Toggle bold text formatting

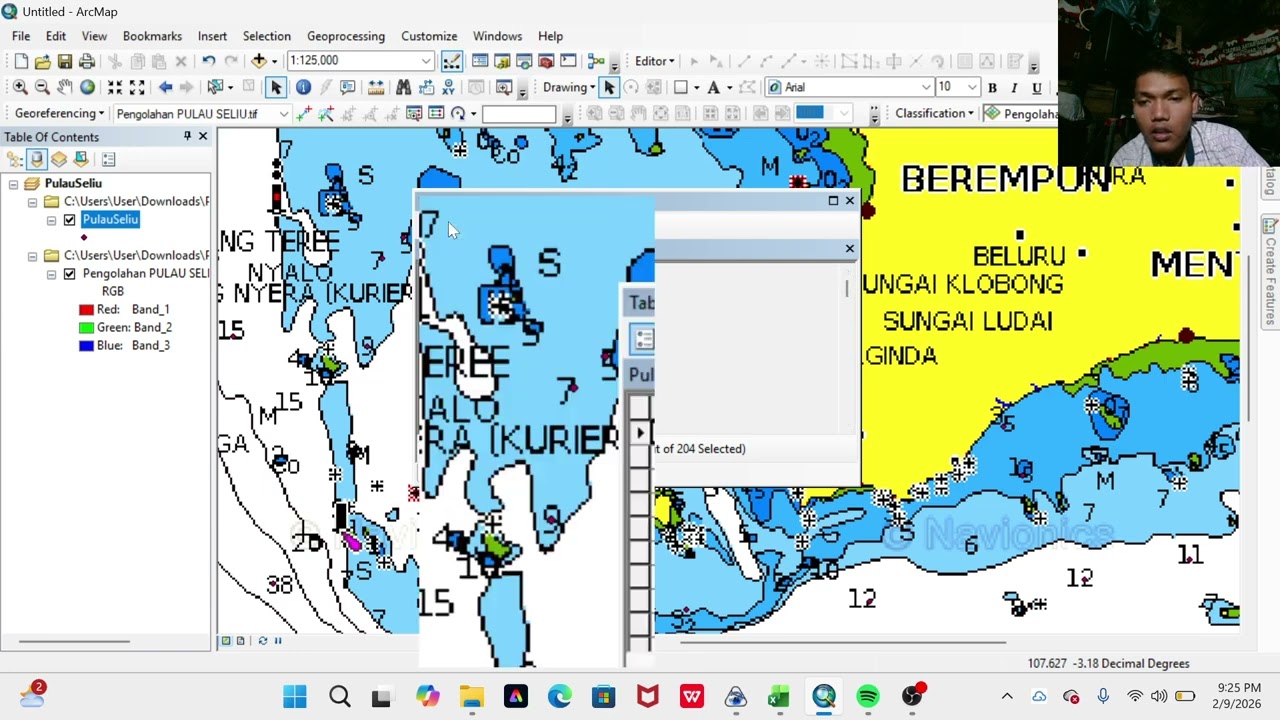click(x=992, y=87)
